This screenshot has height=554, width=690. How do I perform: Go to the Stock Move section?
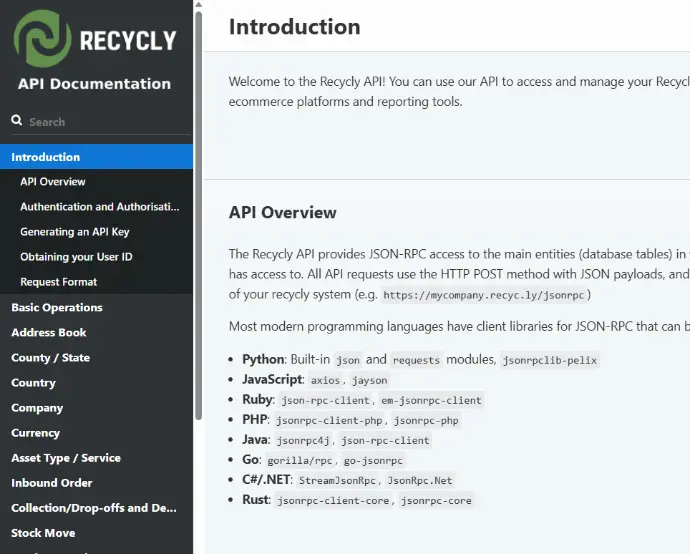click(x=43, y=533)
